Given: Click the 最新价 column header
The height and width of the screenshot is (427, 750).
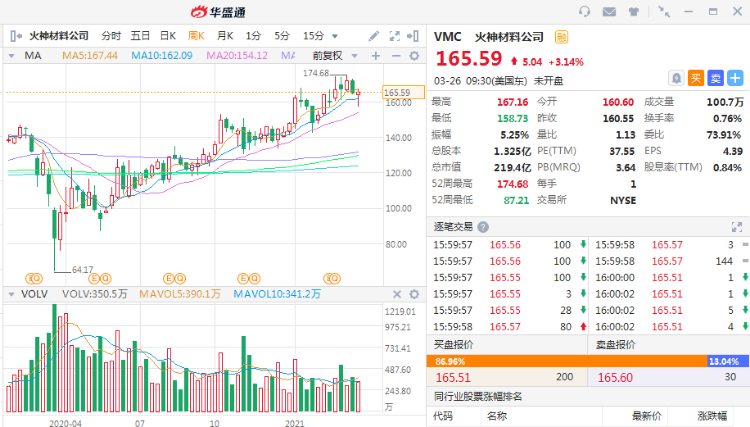Looking at the screenshot, I should [x=647, y=416].
